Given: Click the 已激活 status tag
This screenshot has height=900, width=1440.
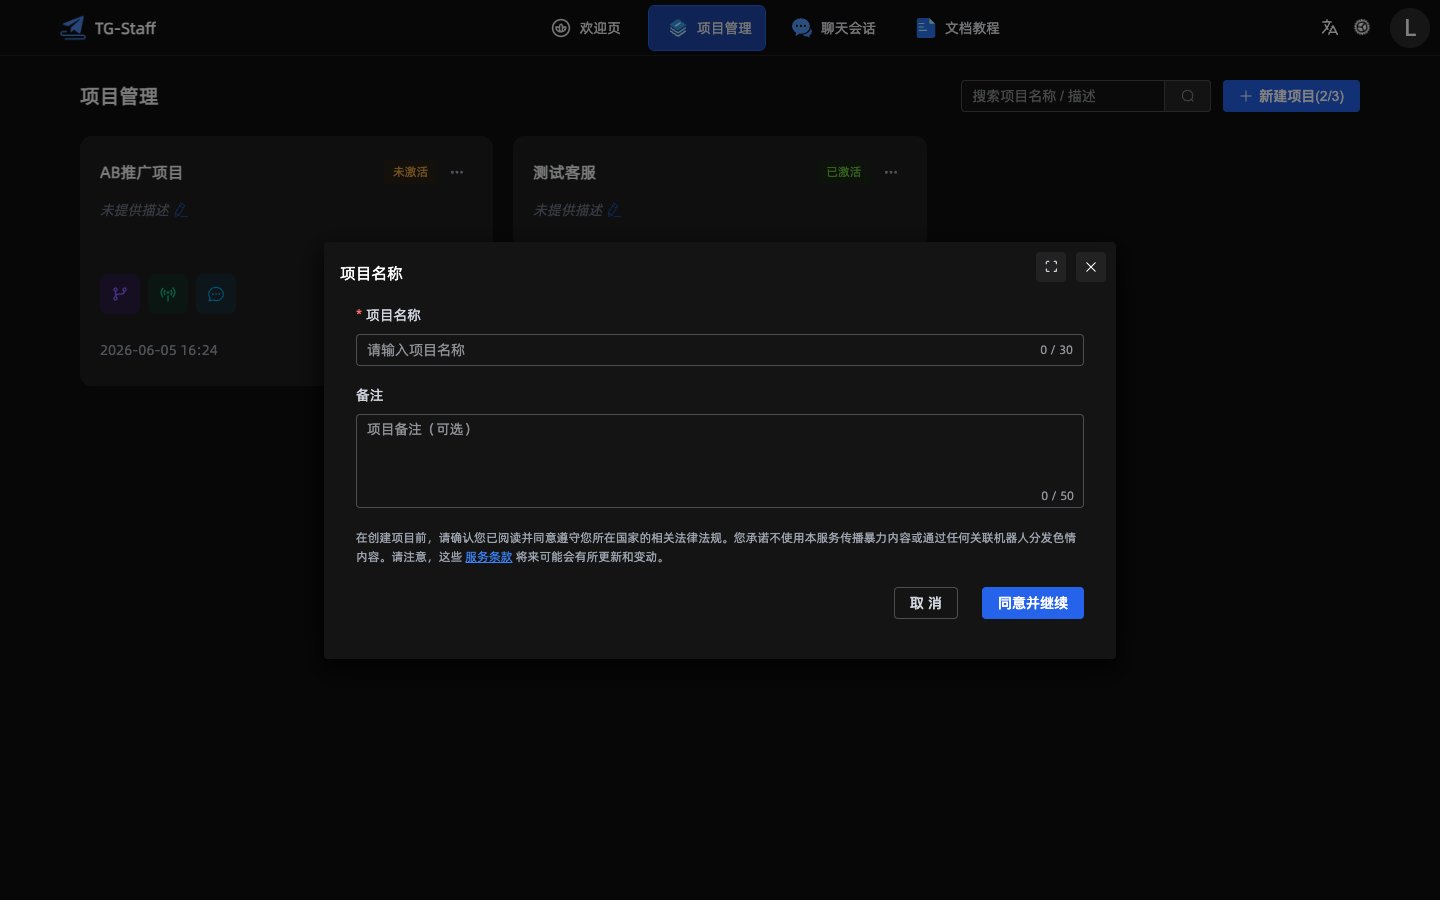Looking at the screenshot, I should (x=844, y=172).
